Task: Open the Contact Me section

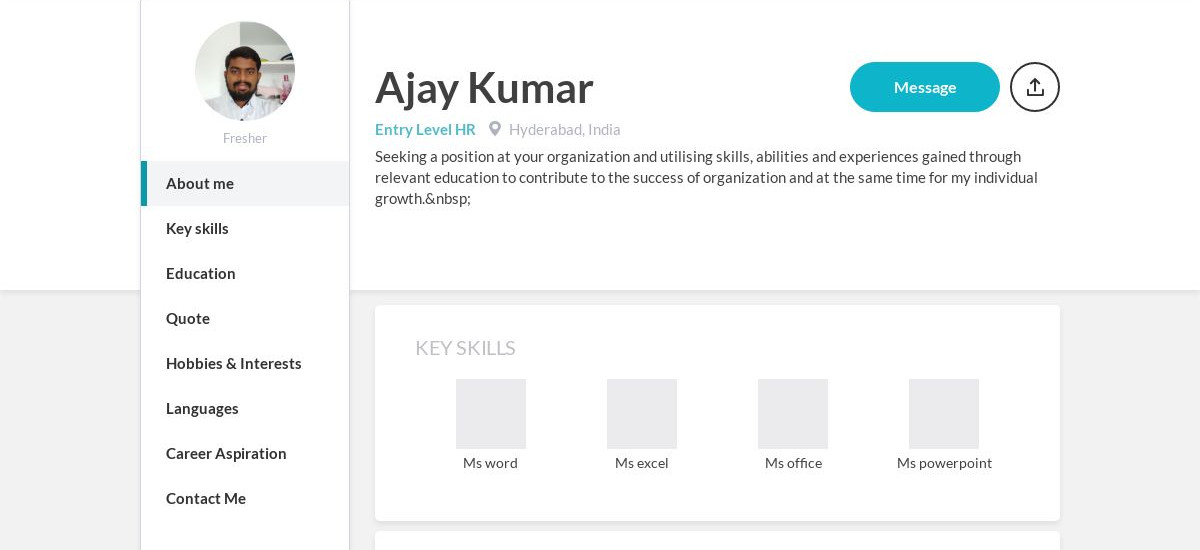Action: tap(245, 498)
